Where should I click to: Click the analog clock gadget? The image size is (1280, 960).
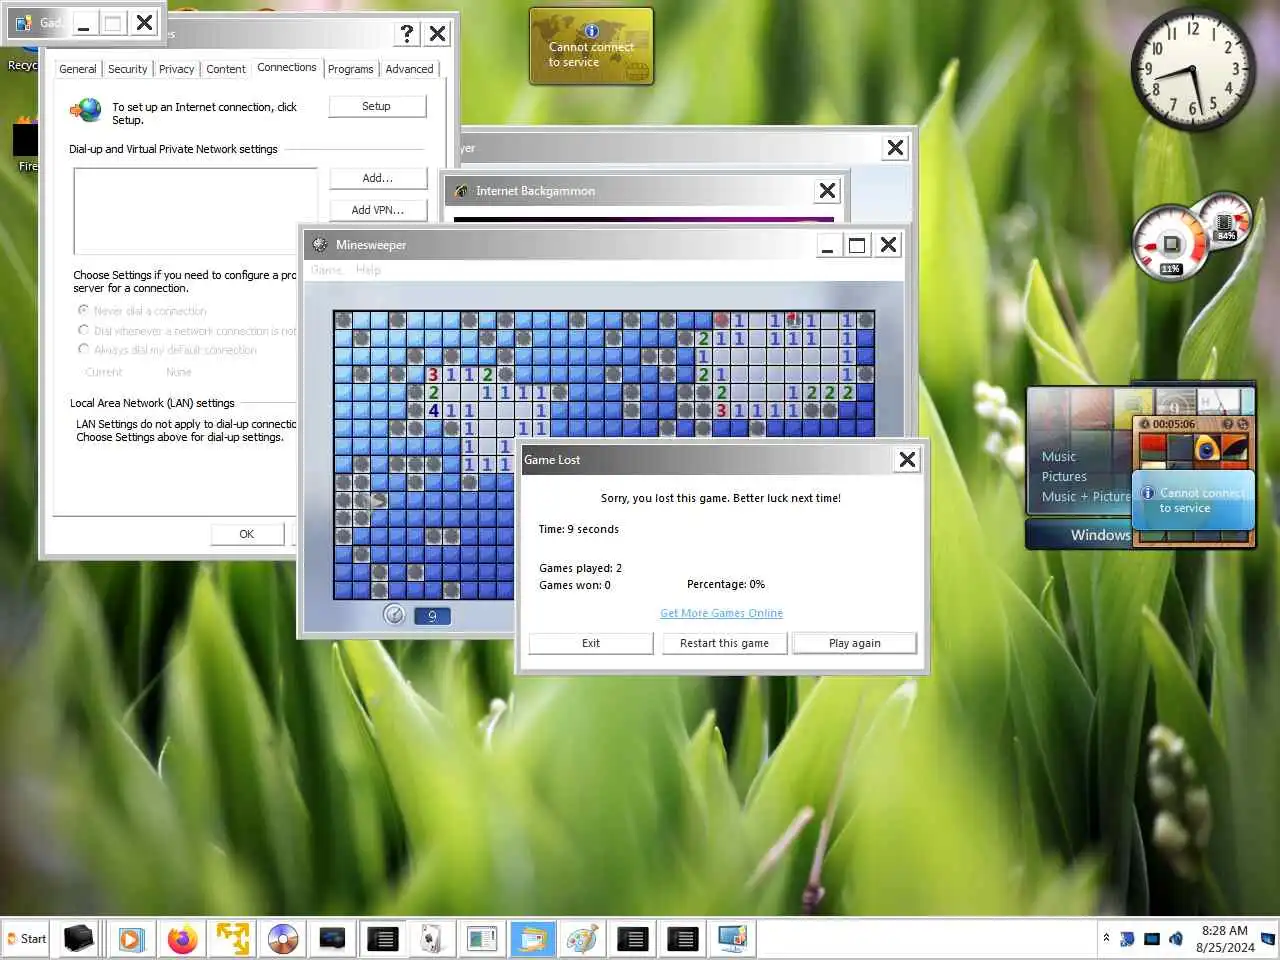pyautogui.click(x=1192, y=71)
